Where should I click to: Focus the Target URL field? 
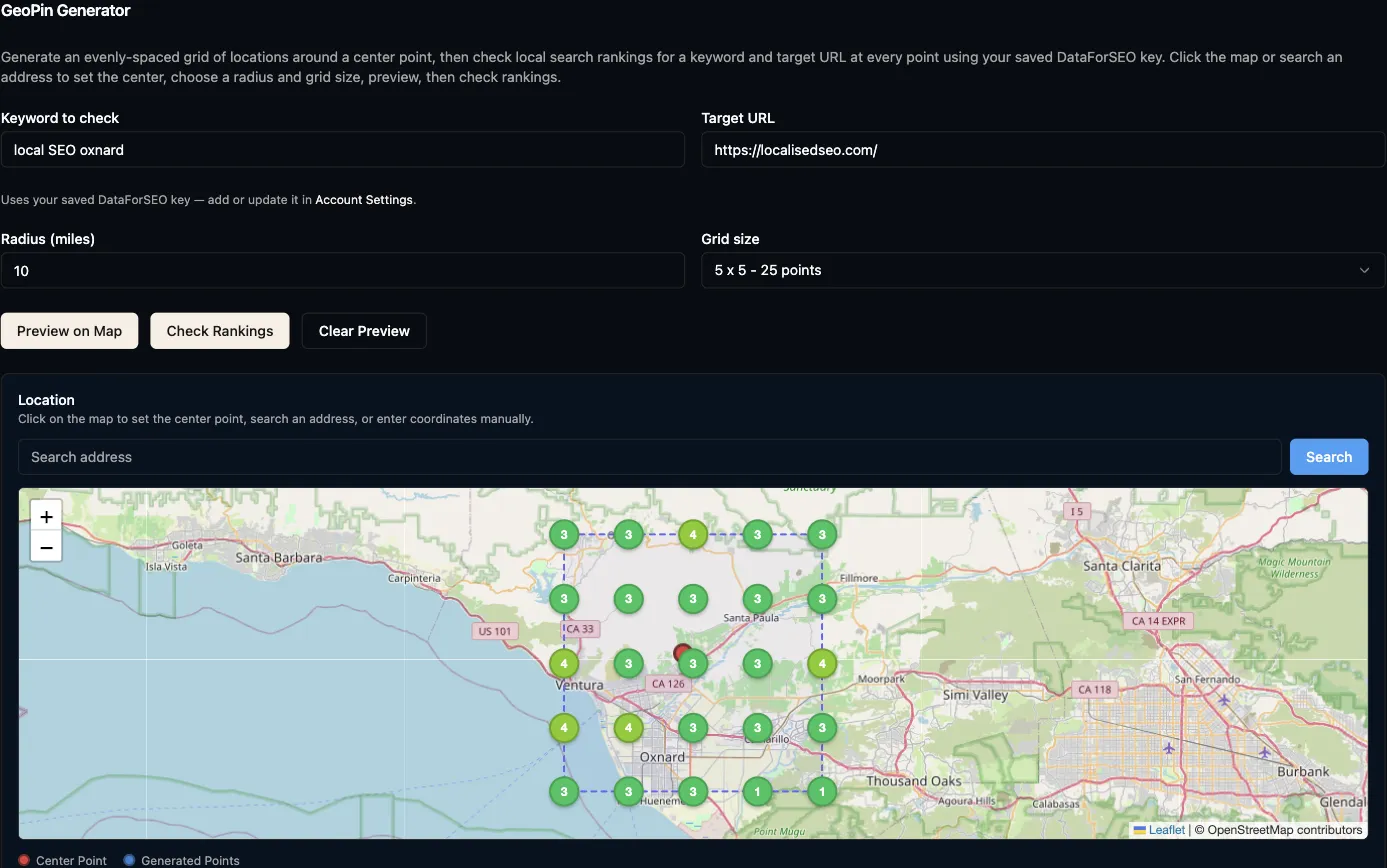click(x=1043, y=150)
